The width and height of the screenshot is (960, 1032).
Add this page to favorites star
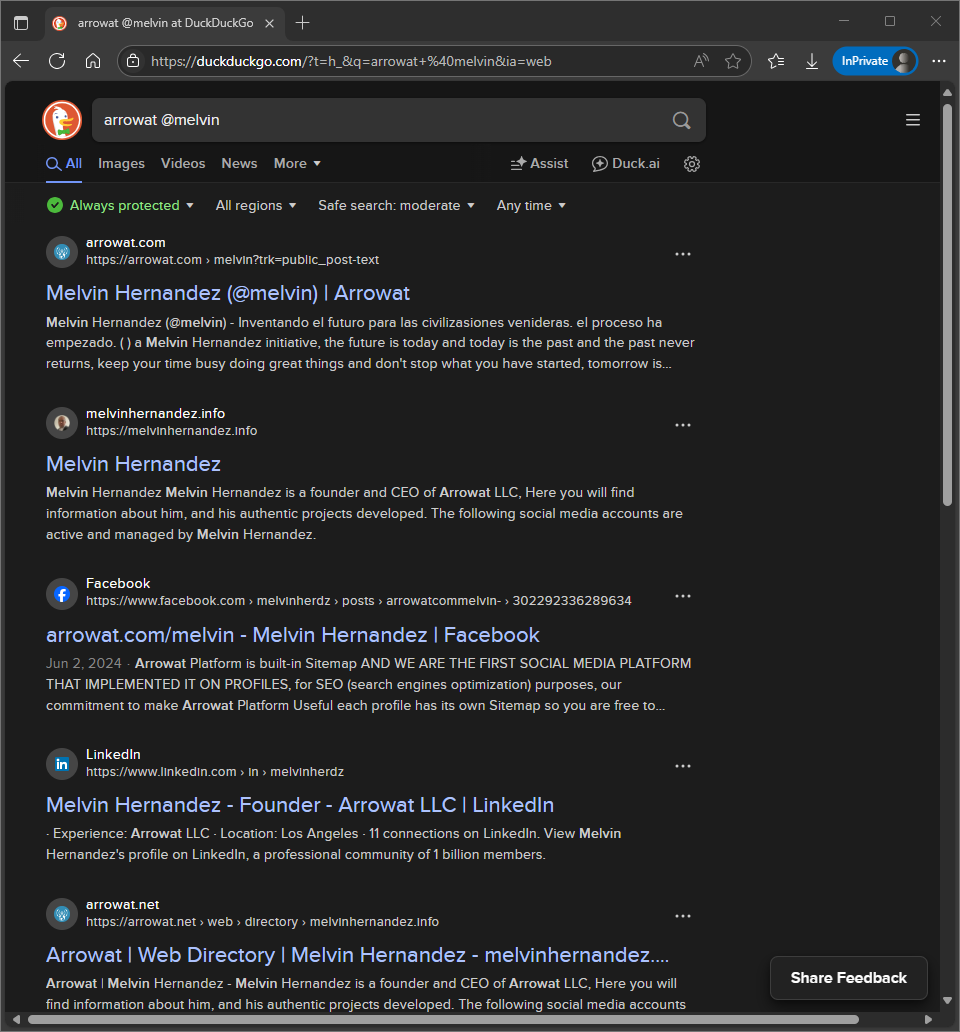(x=733, y=61)
